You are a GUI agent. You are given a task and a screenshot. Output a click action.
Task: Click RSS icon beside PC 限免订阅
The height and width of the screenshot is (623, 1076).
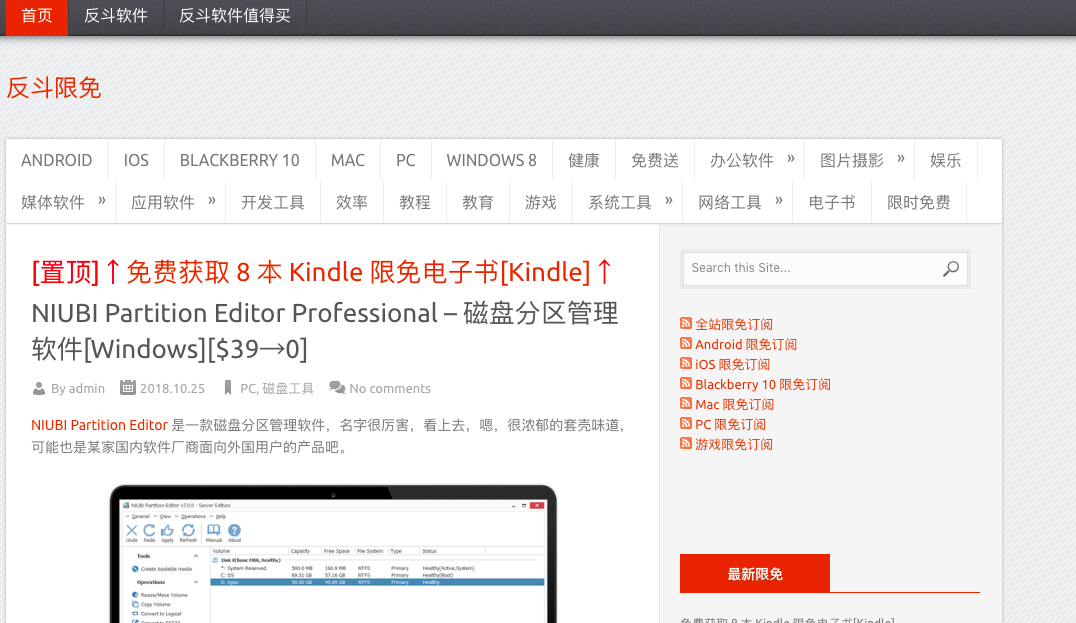686,423
